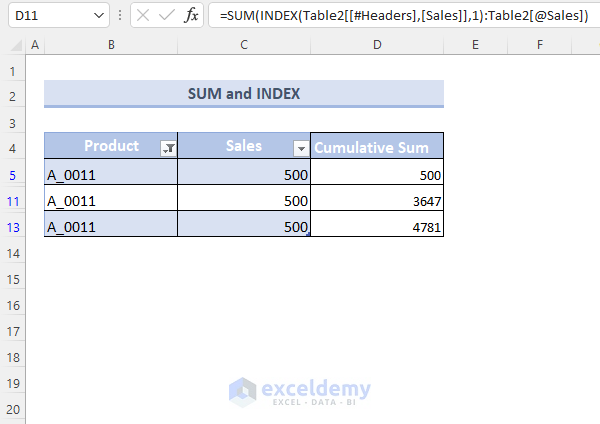
Task: Click the SUM and INDEX title cell
Action: [244, 94]
